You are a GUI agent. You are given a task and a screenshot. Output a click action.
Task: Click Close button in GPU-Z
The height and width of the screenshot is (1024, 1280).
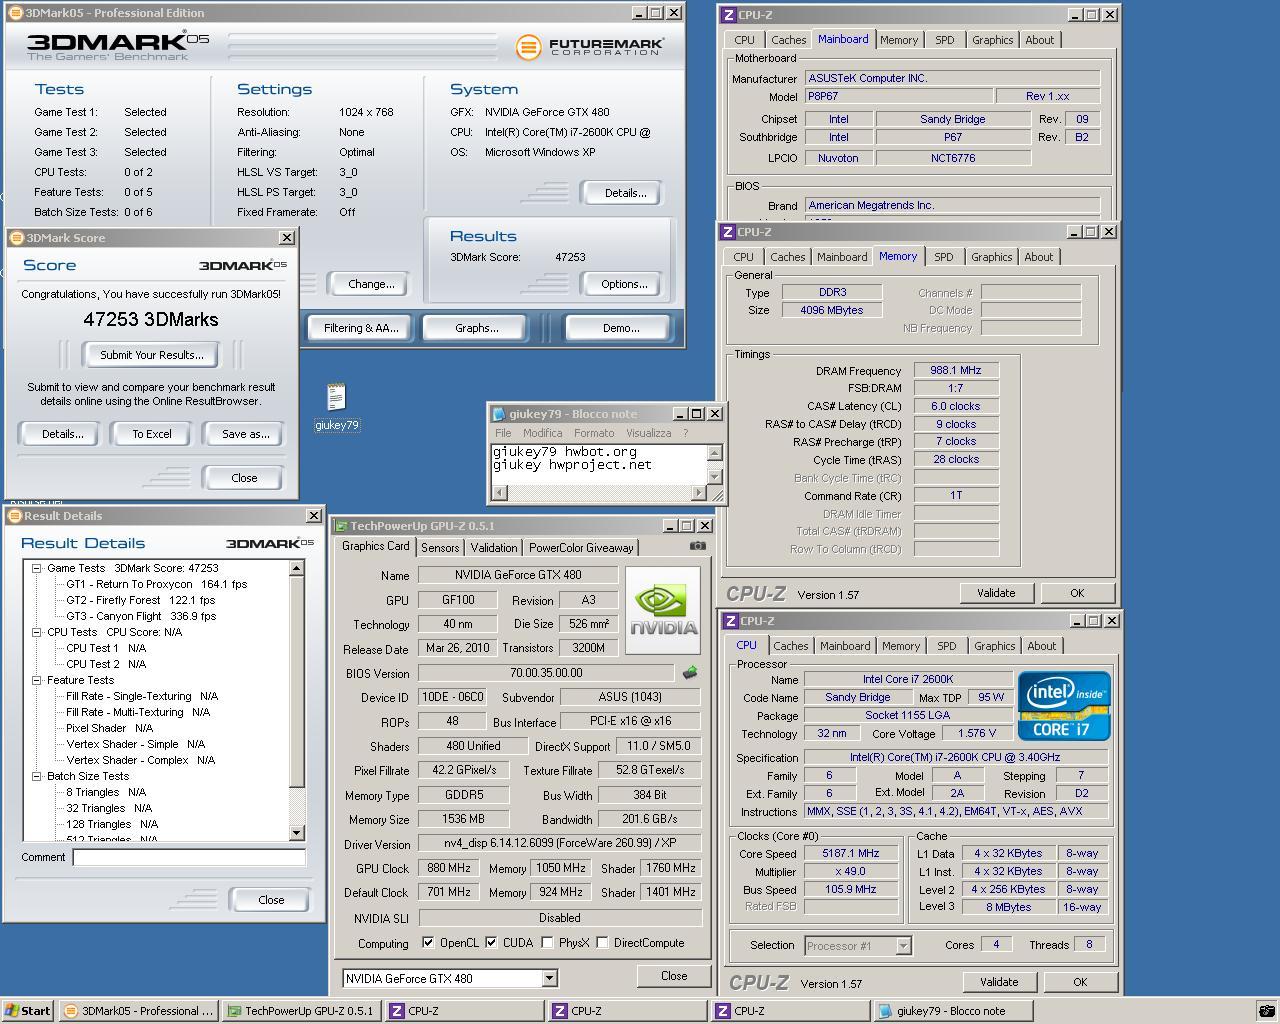(674, 976)
